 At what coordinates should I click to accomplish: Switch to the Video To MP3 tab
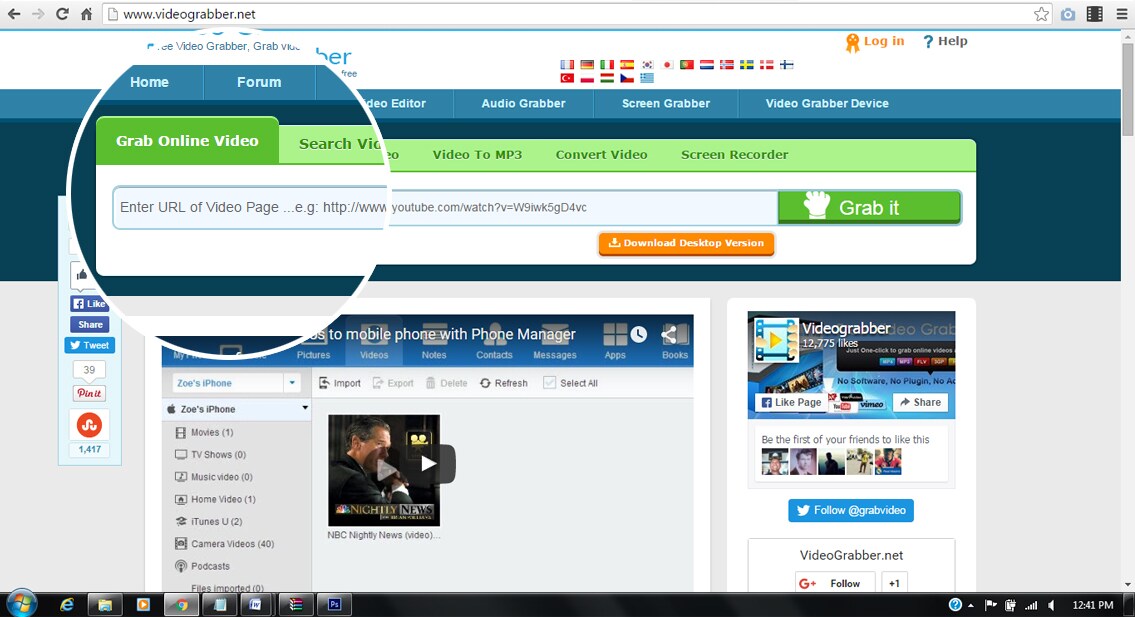pos(477,155)
